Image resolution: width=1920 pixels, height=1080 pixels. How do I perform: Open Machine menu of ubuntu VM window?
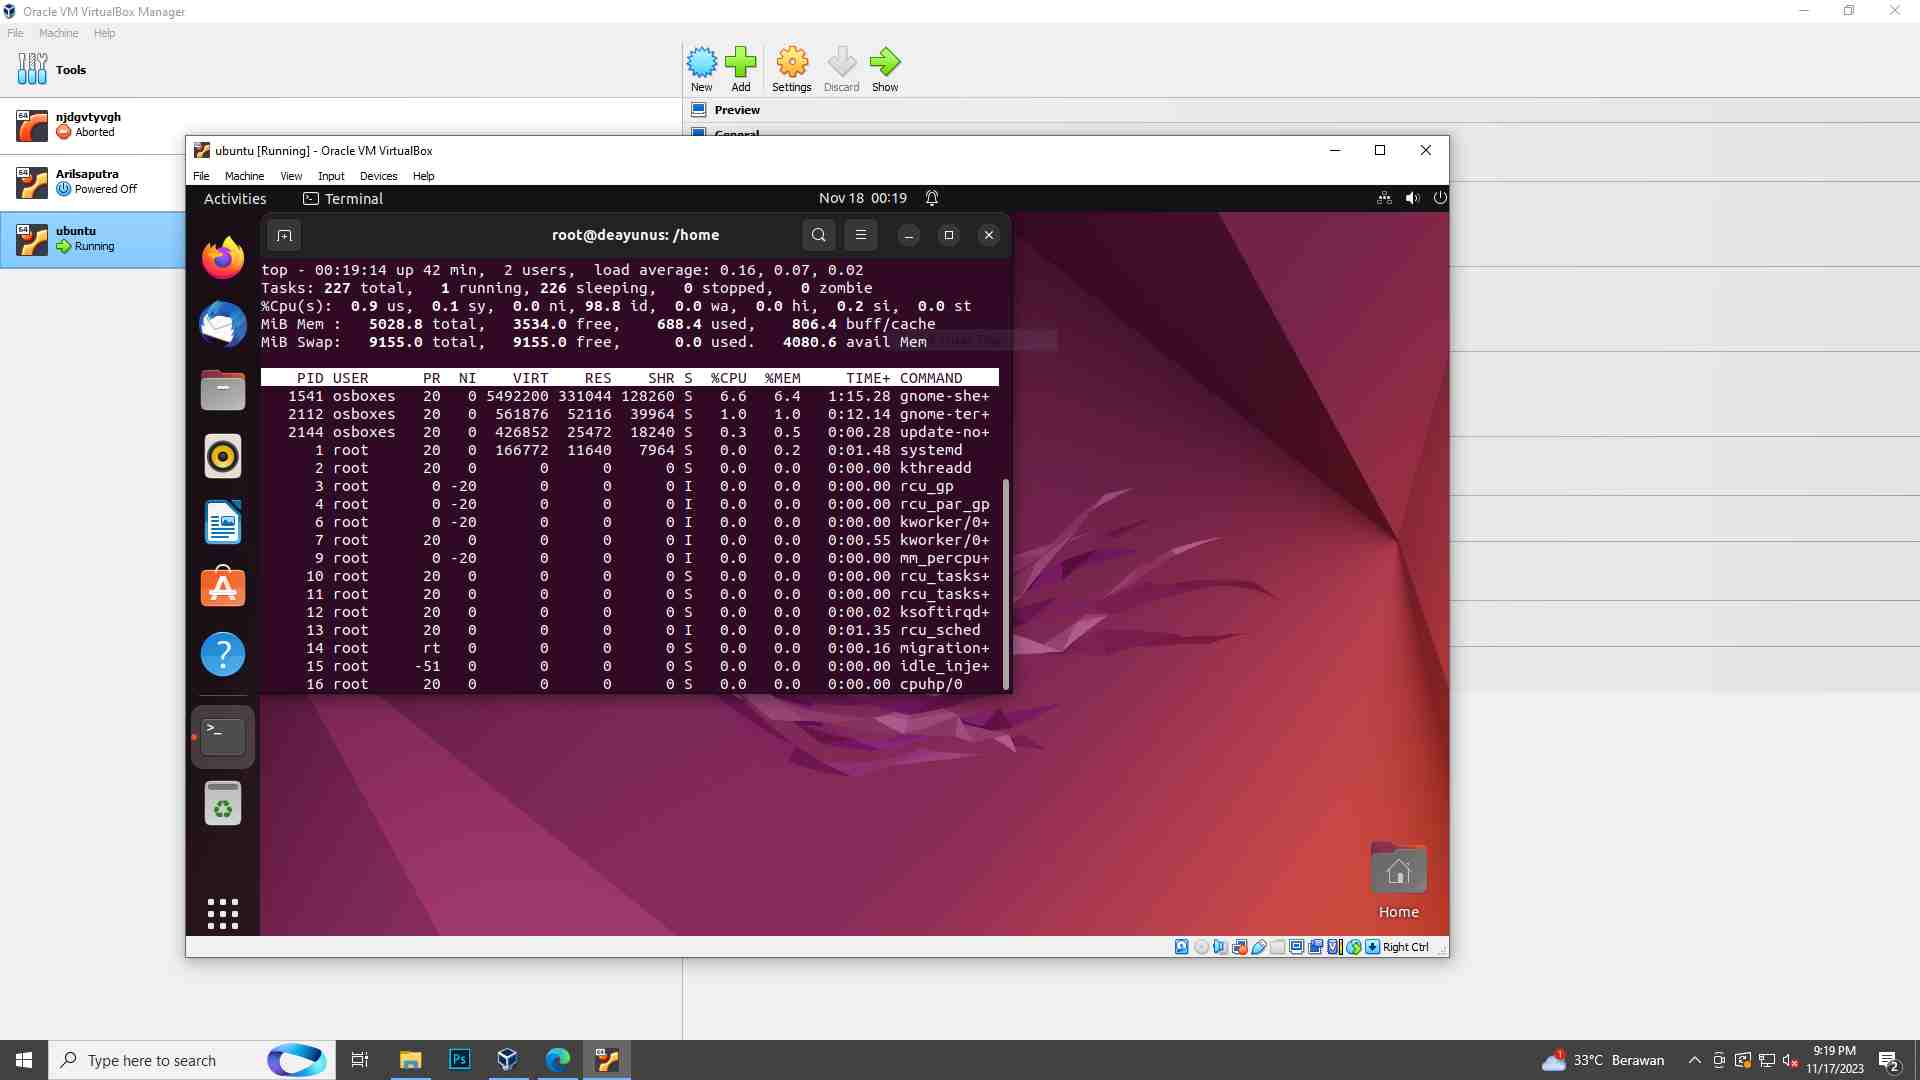tap(244, 176)
